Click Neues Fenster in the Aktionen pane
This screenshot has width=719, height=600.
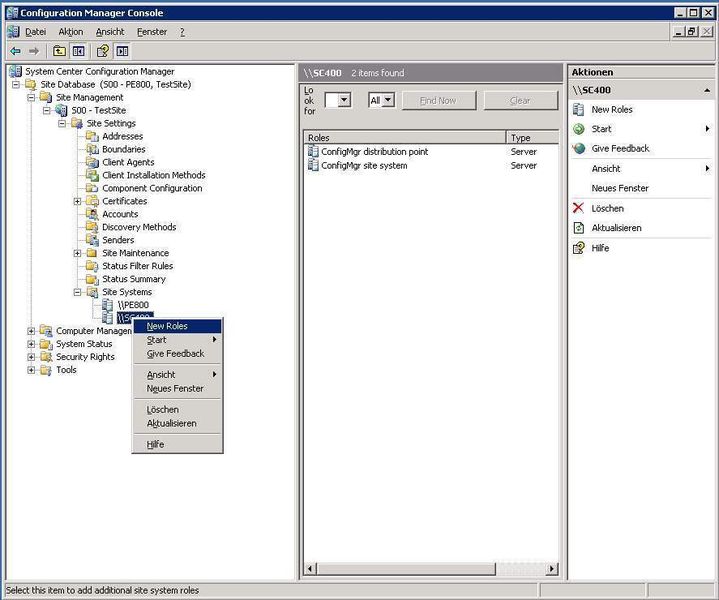(620, 188)
